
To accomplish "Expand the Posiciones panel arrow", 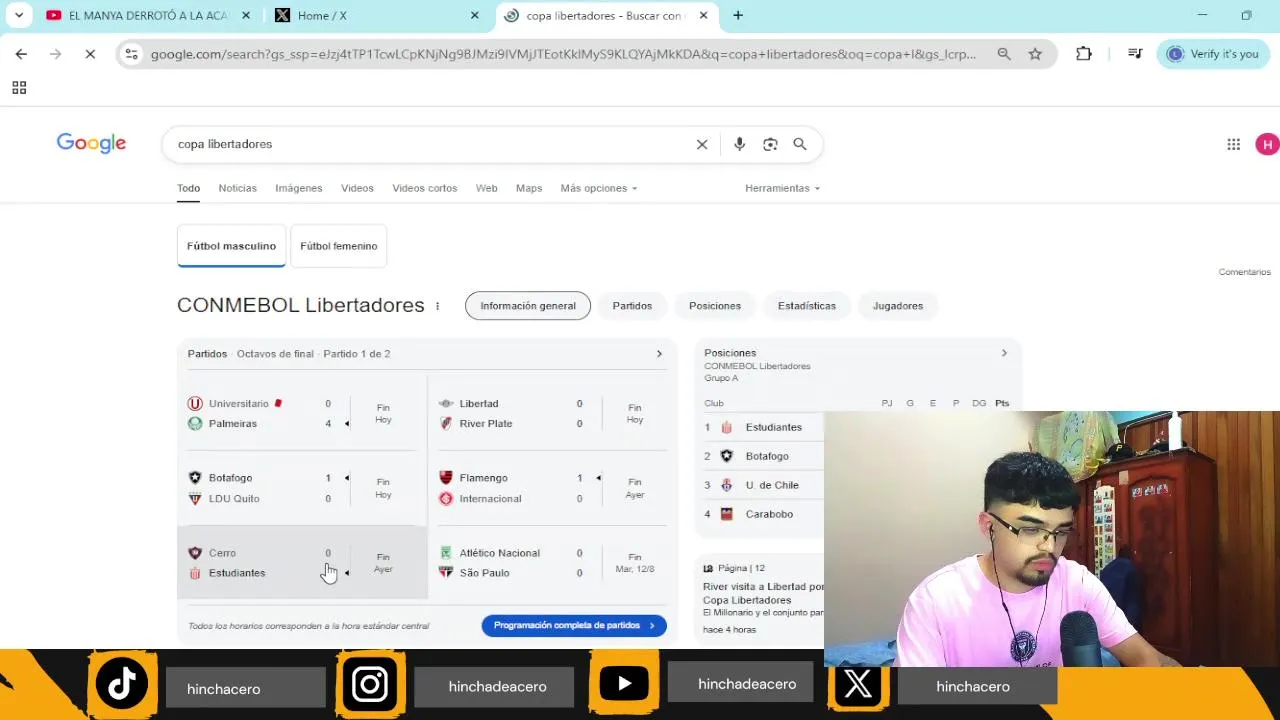I will coord(1004,353).
